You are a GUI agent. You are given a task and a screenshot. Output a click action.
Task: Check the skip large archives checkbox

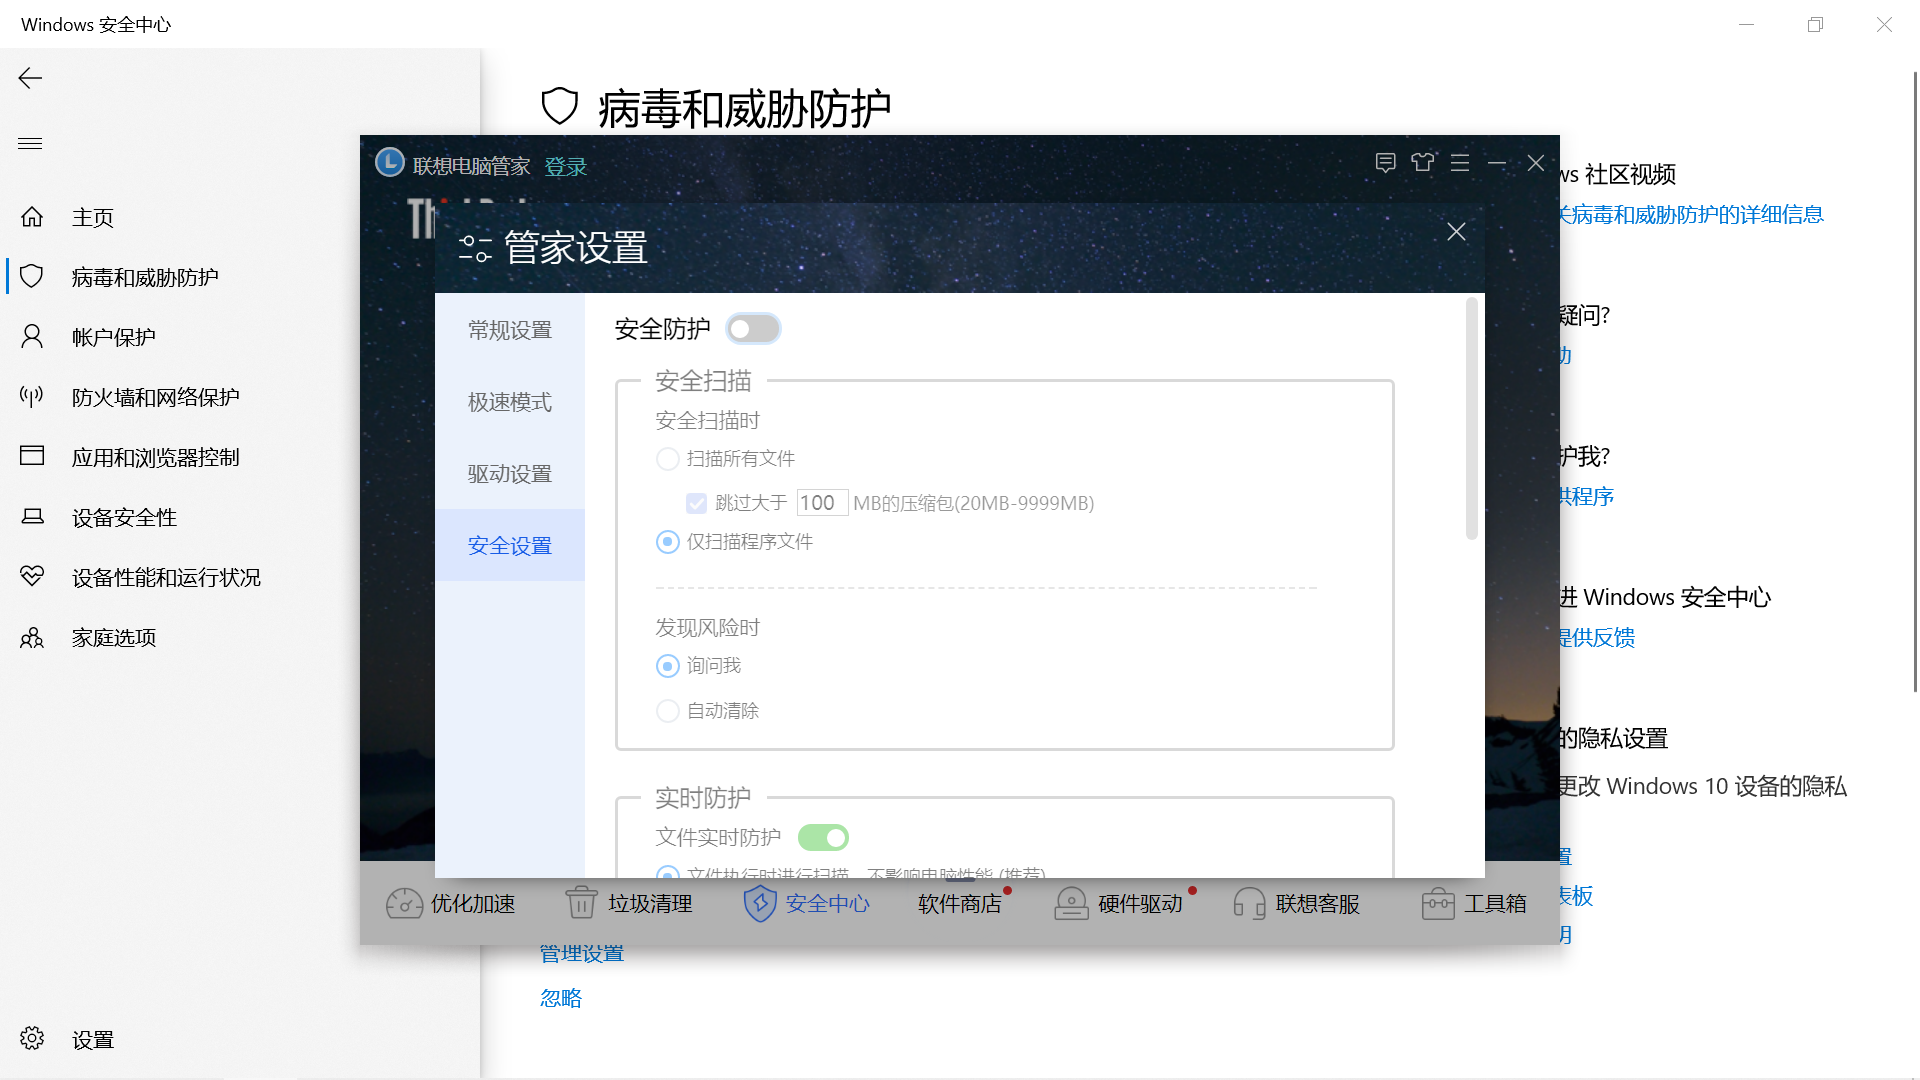coord(696,503)
